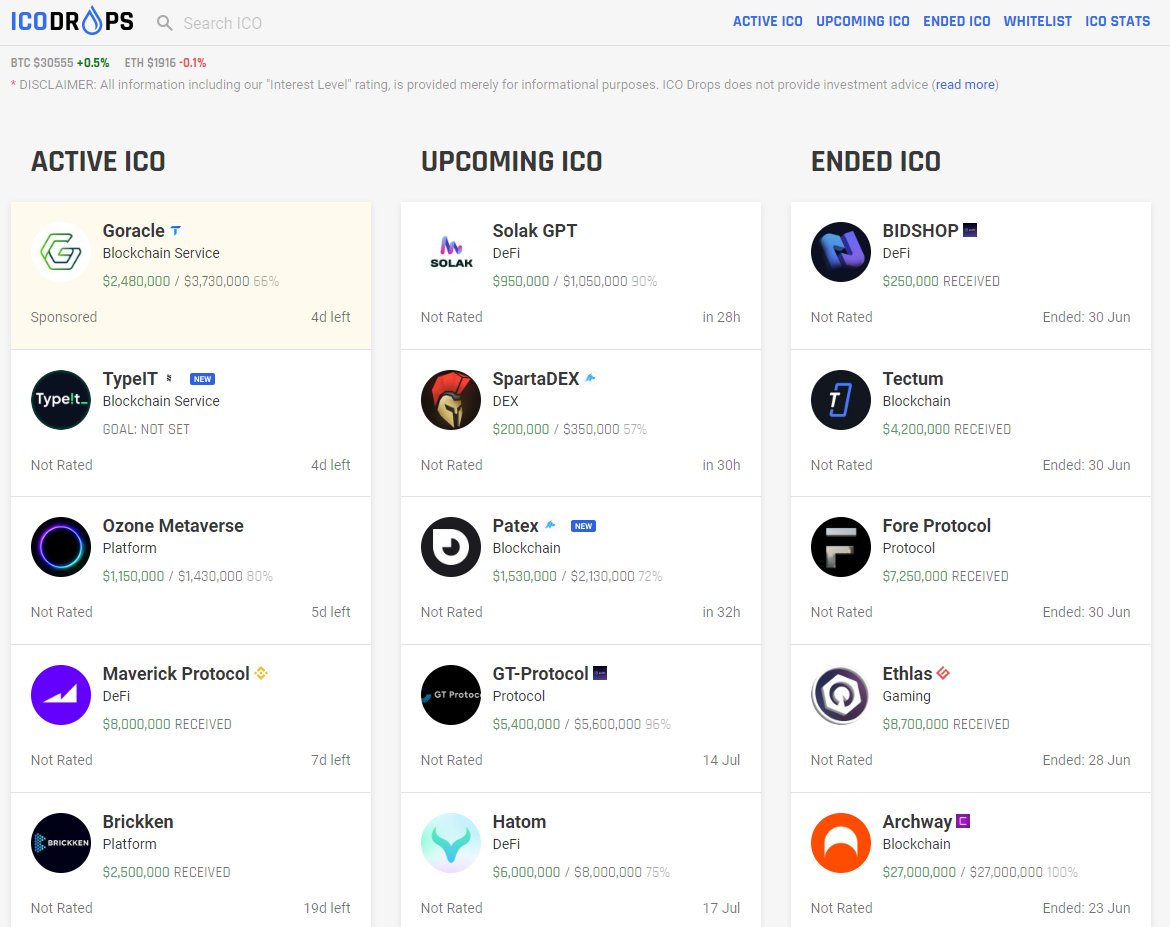1170x927 pixels.
Task: Click the ENDED ICO column heading
Action: tap(875, 161)
